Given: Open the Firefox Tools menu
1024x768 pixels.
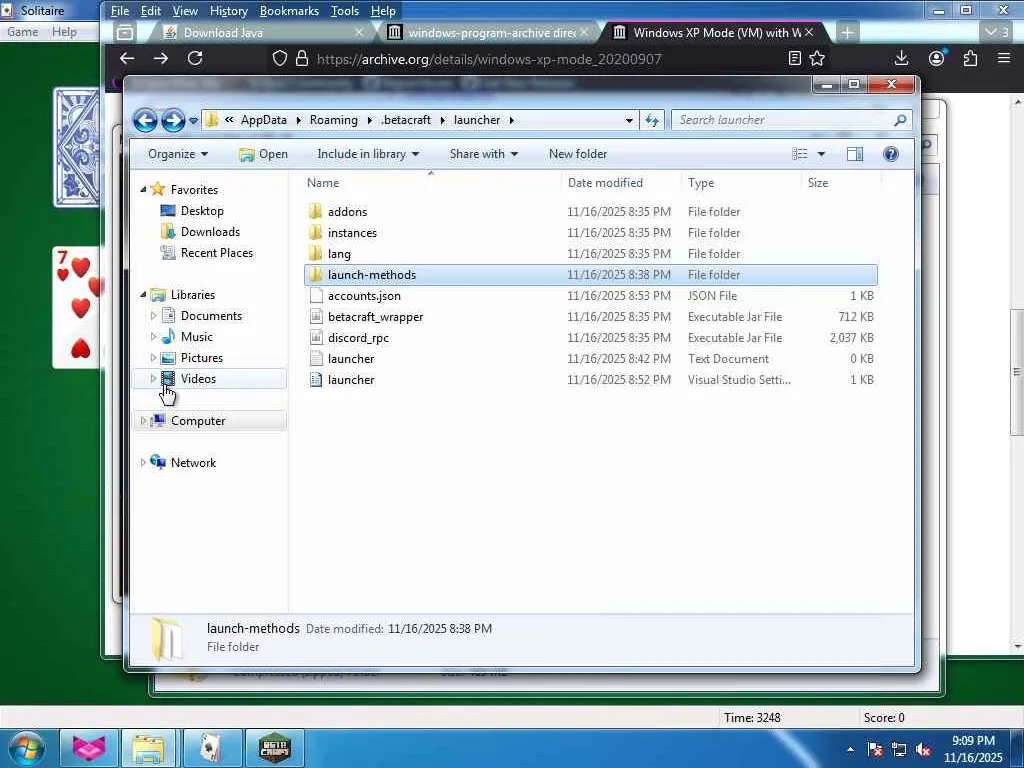Looking at the screenshot, I should point(345,11).
